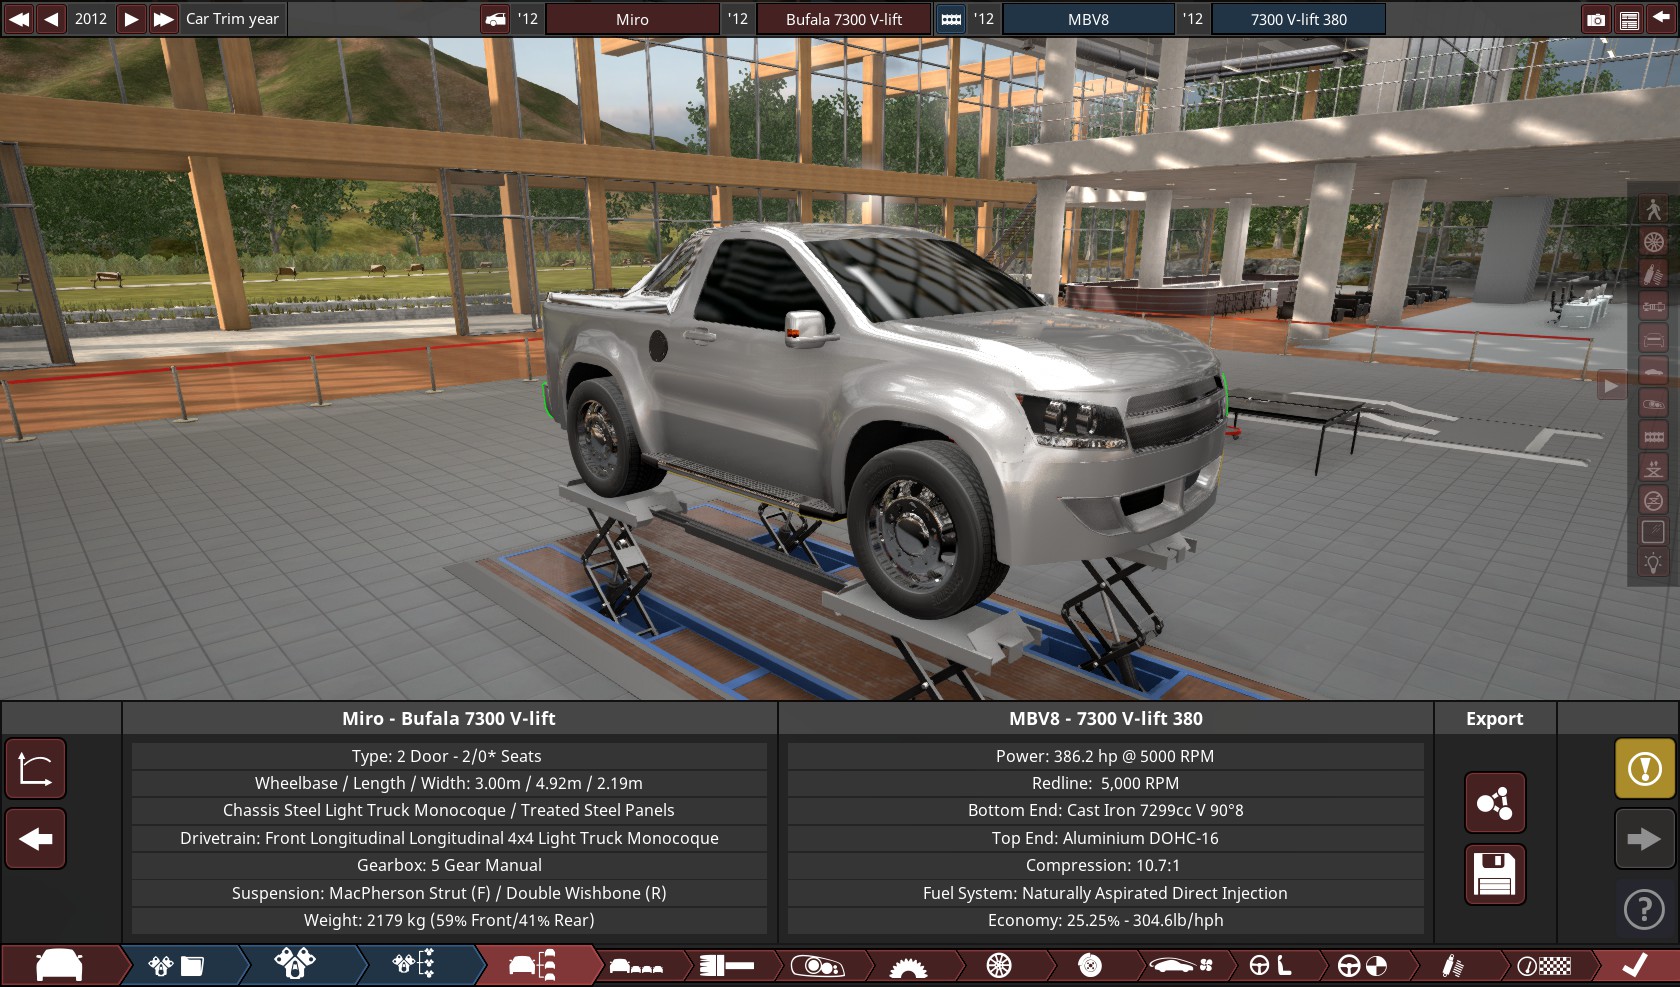This screenshot has height=987, width=1680.
Task: Click the fast-forward year double-arrow button
Action: [163, 19]
